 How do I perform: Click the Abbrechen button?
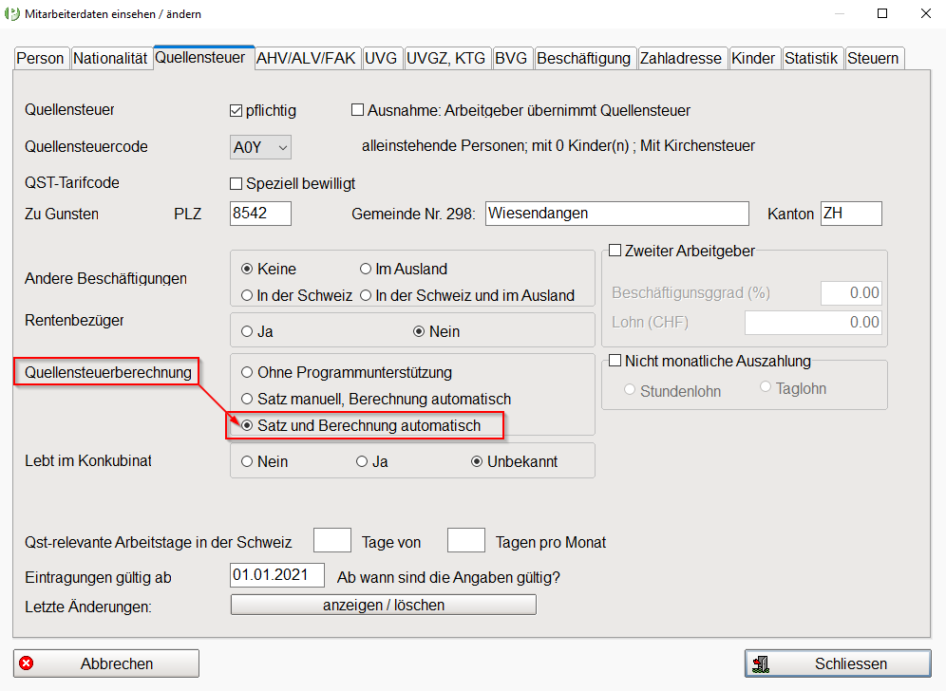106,663
